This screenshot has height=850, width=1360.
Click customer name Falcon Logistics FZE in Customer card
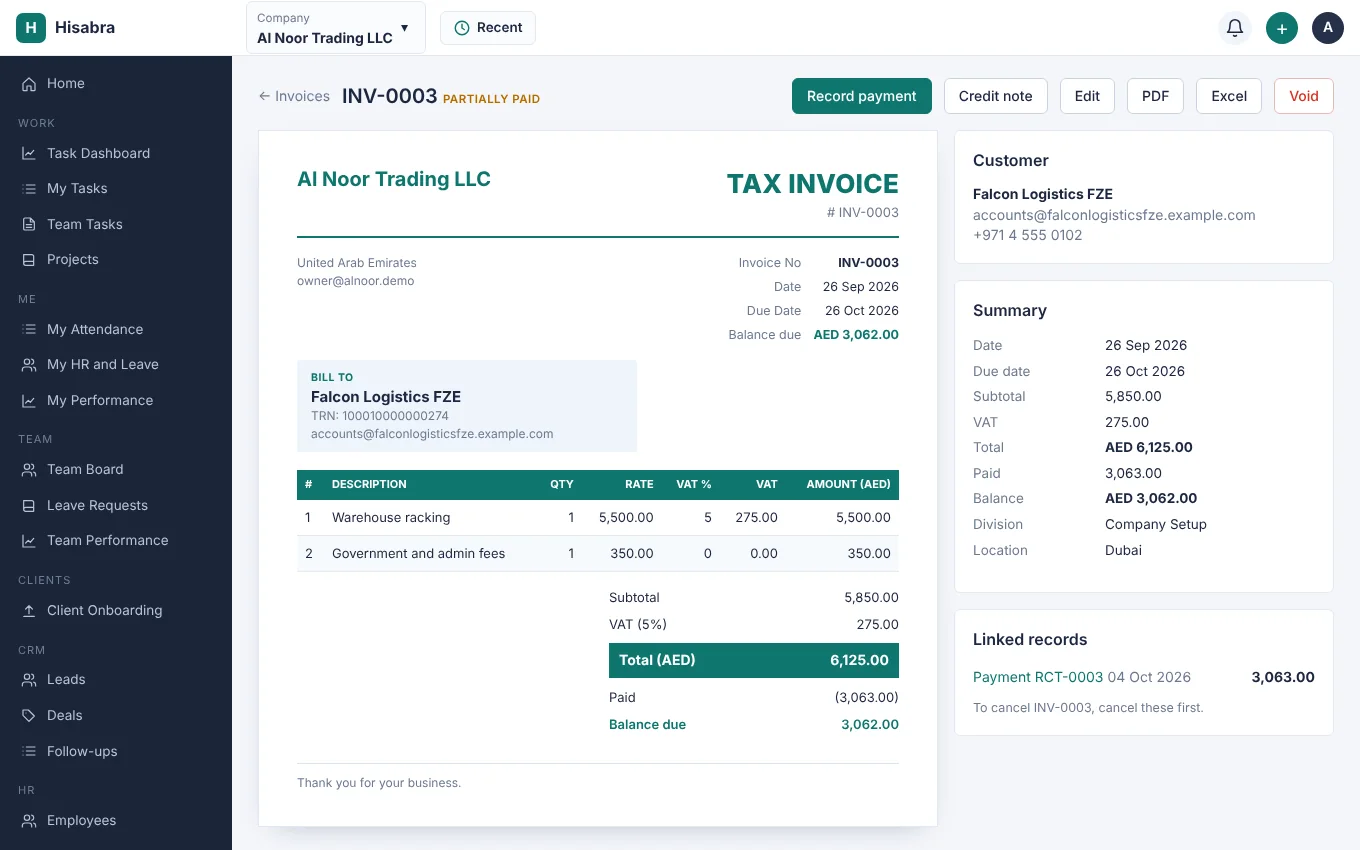[x=1043, y=194]
